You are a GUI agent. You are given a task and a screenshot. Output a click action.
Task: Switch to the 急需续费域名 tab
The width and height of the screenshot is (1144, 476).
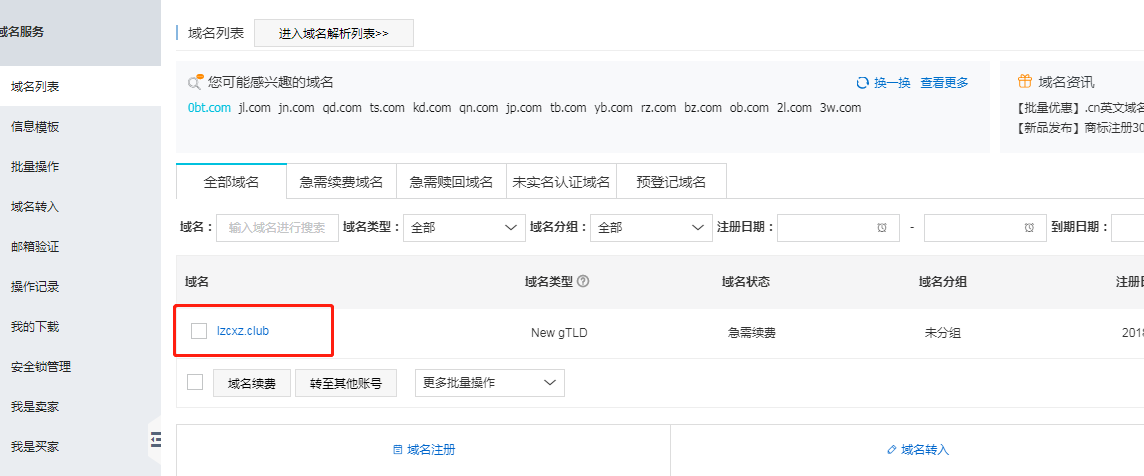click(341, 182)
